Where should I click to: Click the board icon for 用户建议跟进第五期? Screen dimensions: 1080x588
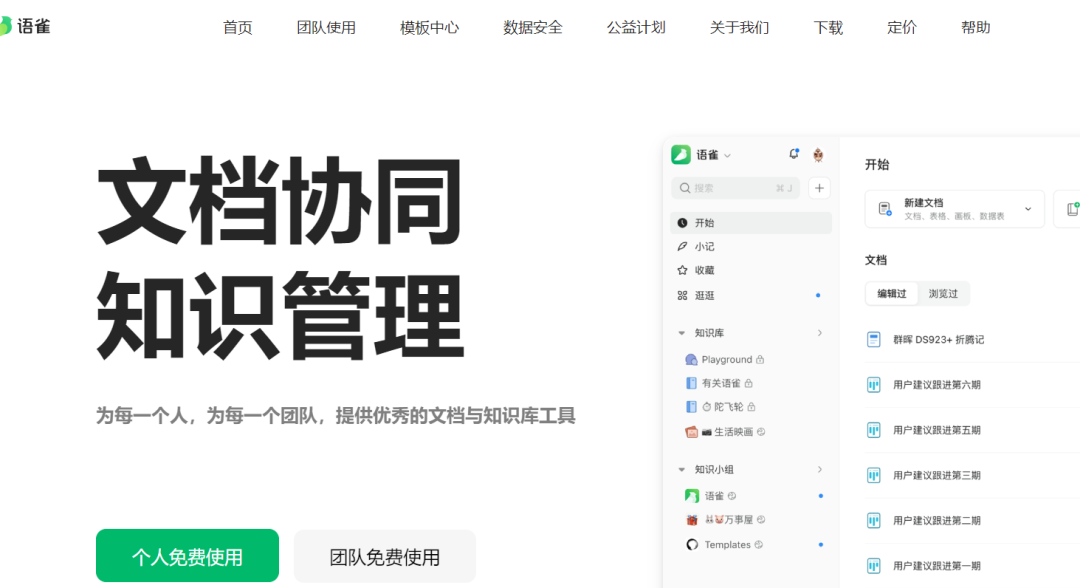[x=873, y=430]
